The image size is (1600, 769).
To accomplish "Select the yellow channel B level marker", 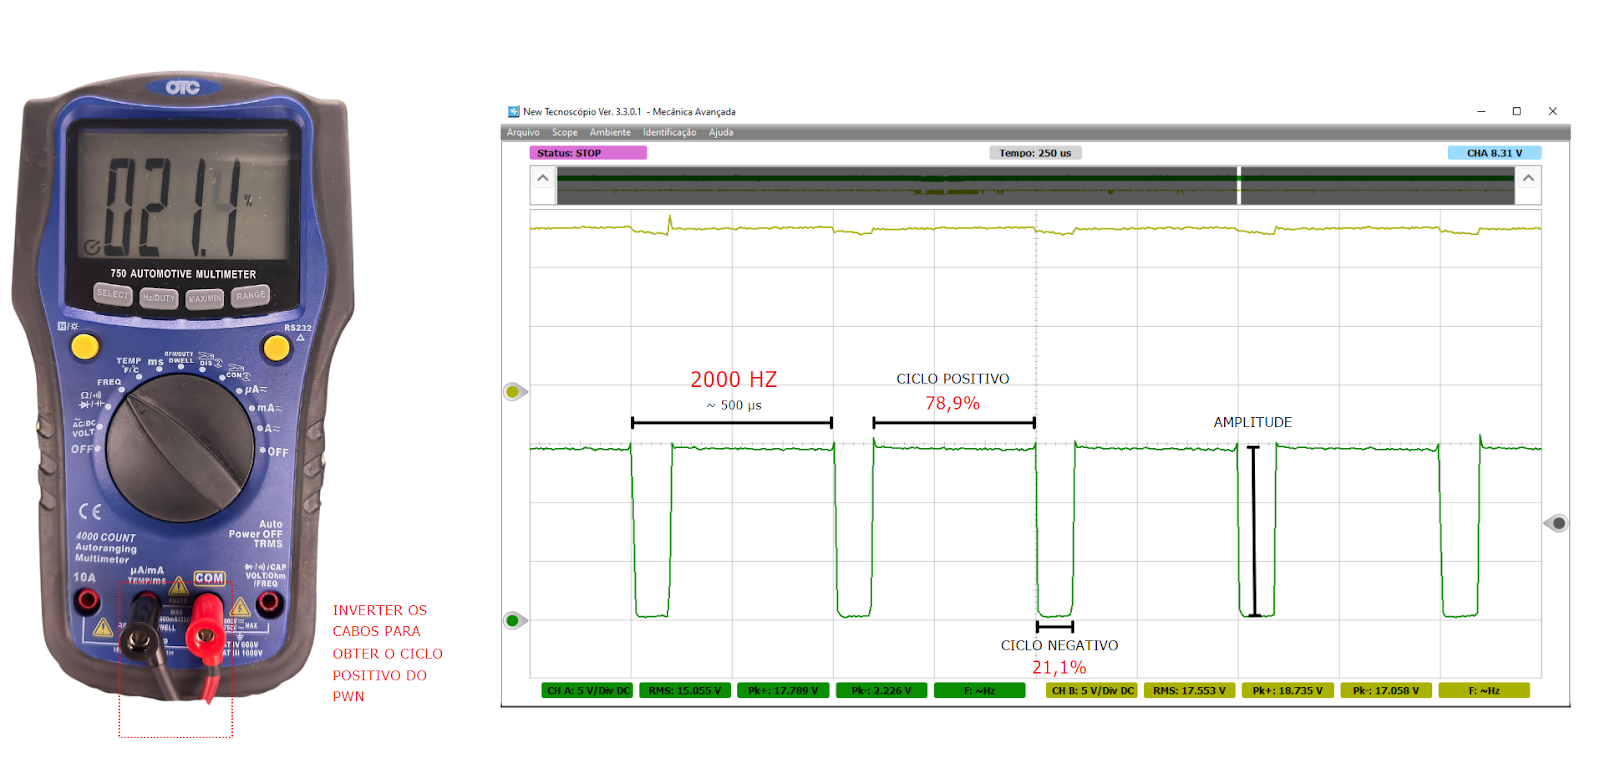I will (514, 392).
